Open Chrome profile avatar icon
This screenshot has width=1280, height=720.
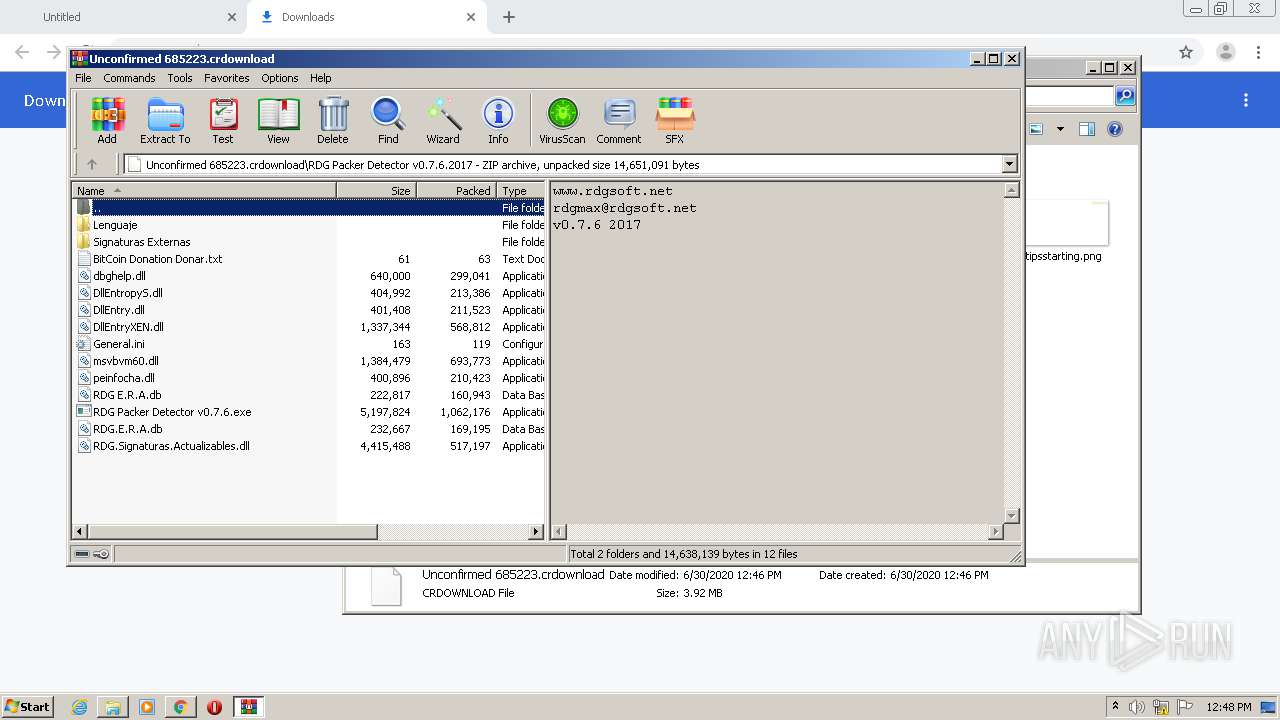pos(1225,52)
